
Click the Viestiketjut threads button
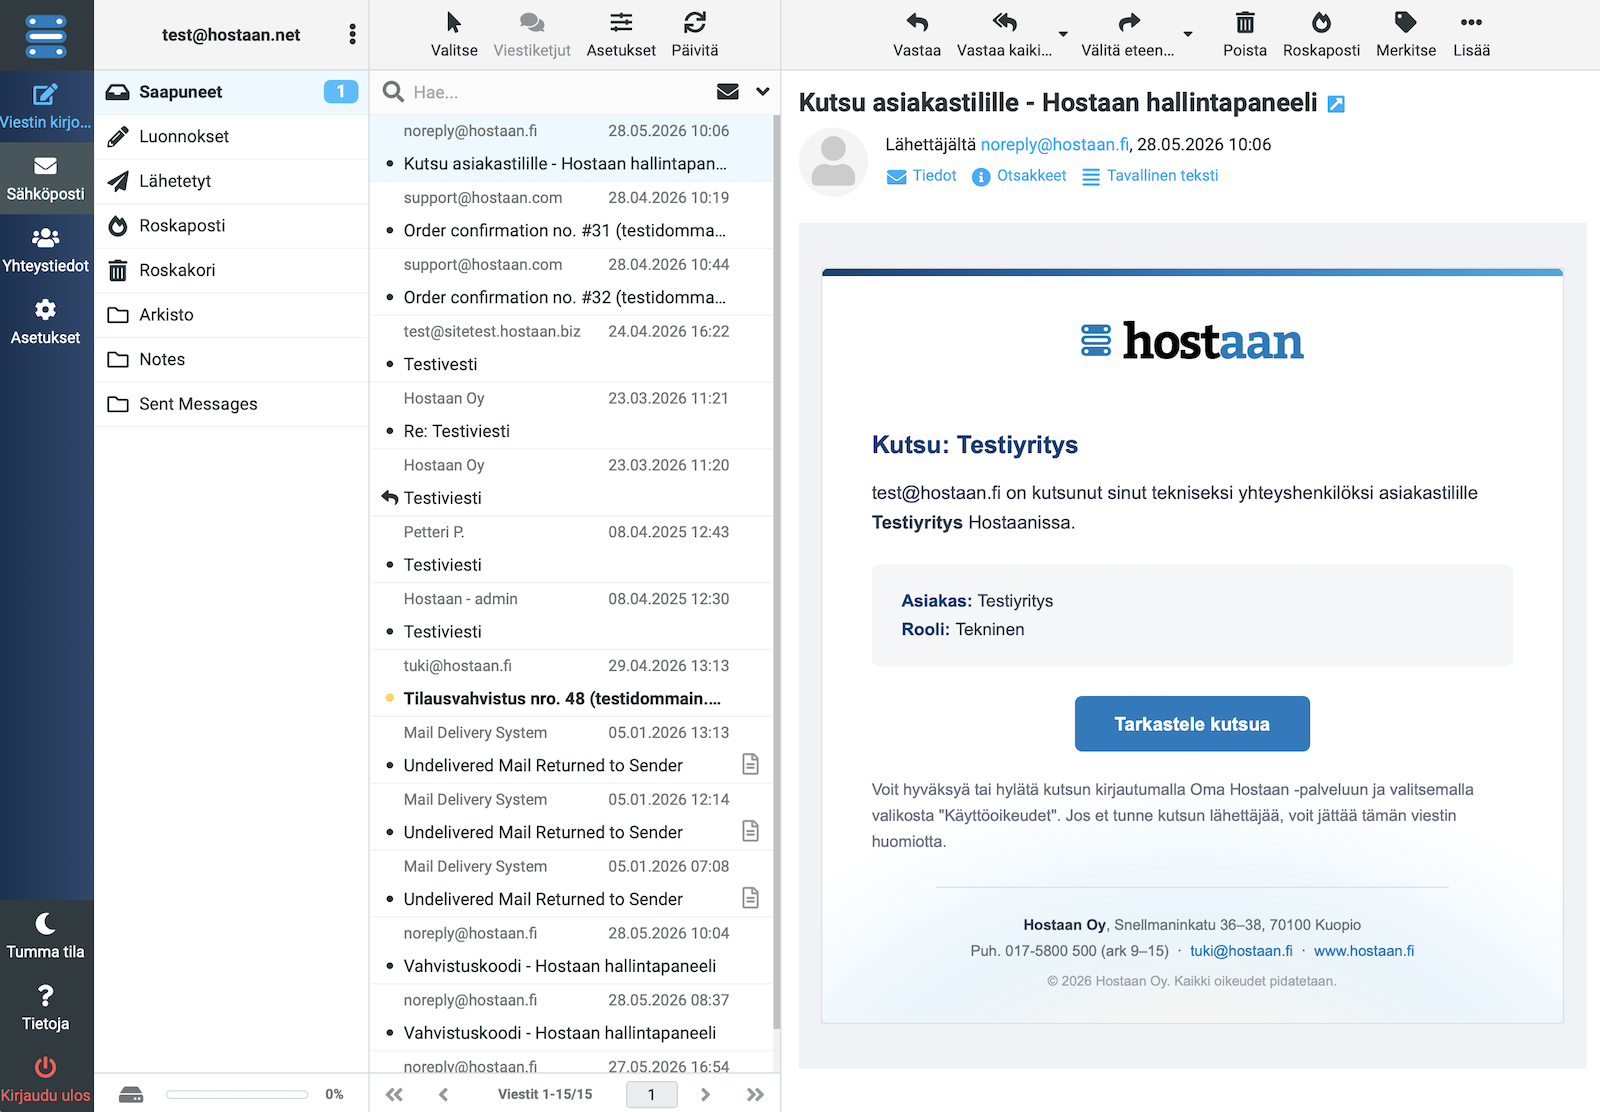[x=532, y=35]
